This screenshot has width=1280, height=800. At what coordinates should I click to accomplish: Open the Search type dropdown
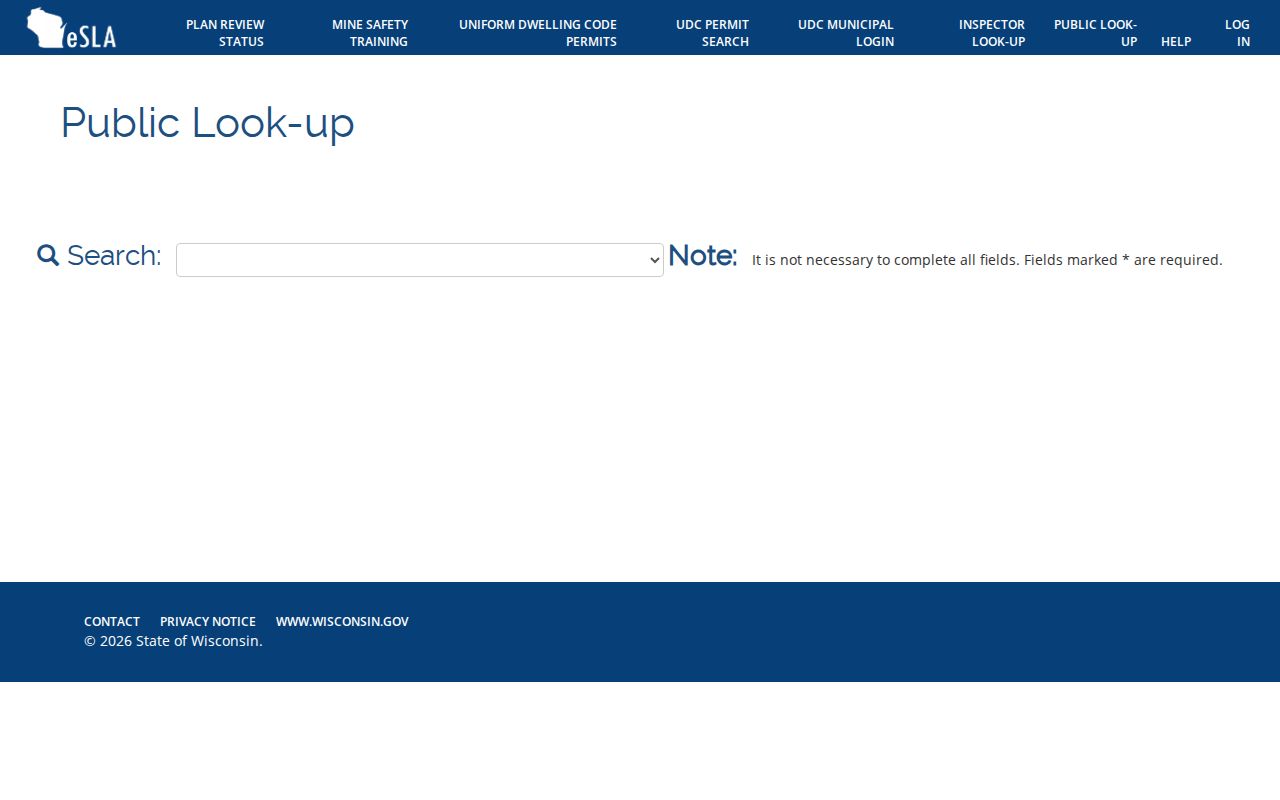point(420,260)
